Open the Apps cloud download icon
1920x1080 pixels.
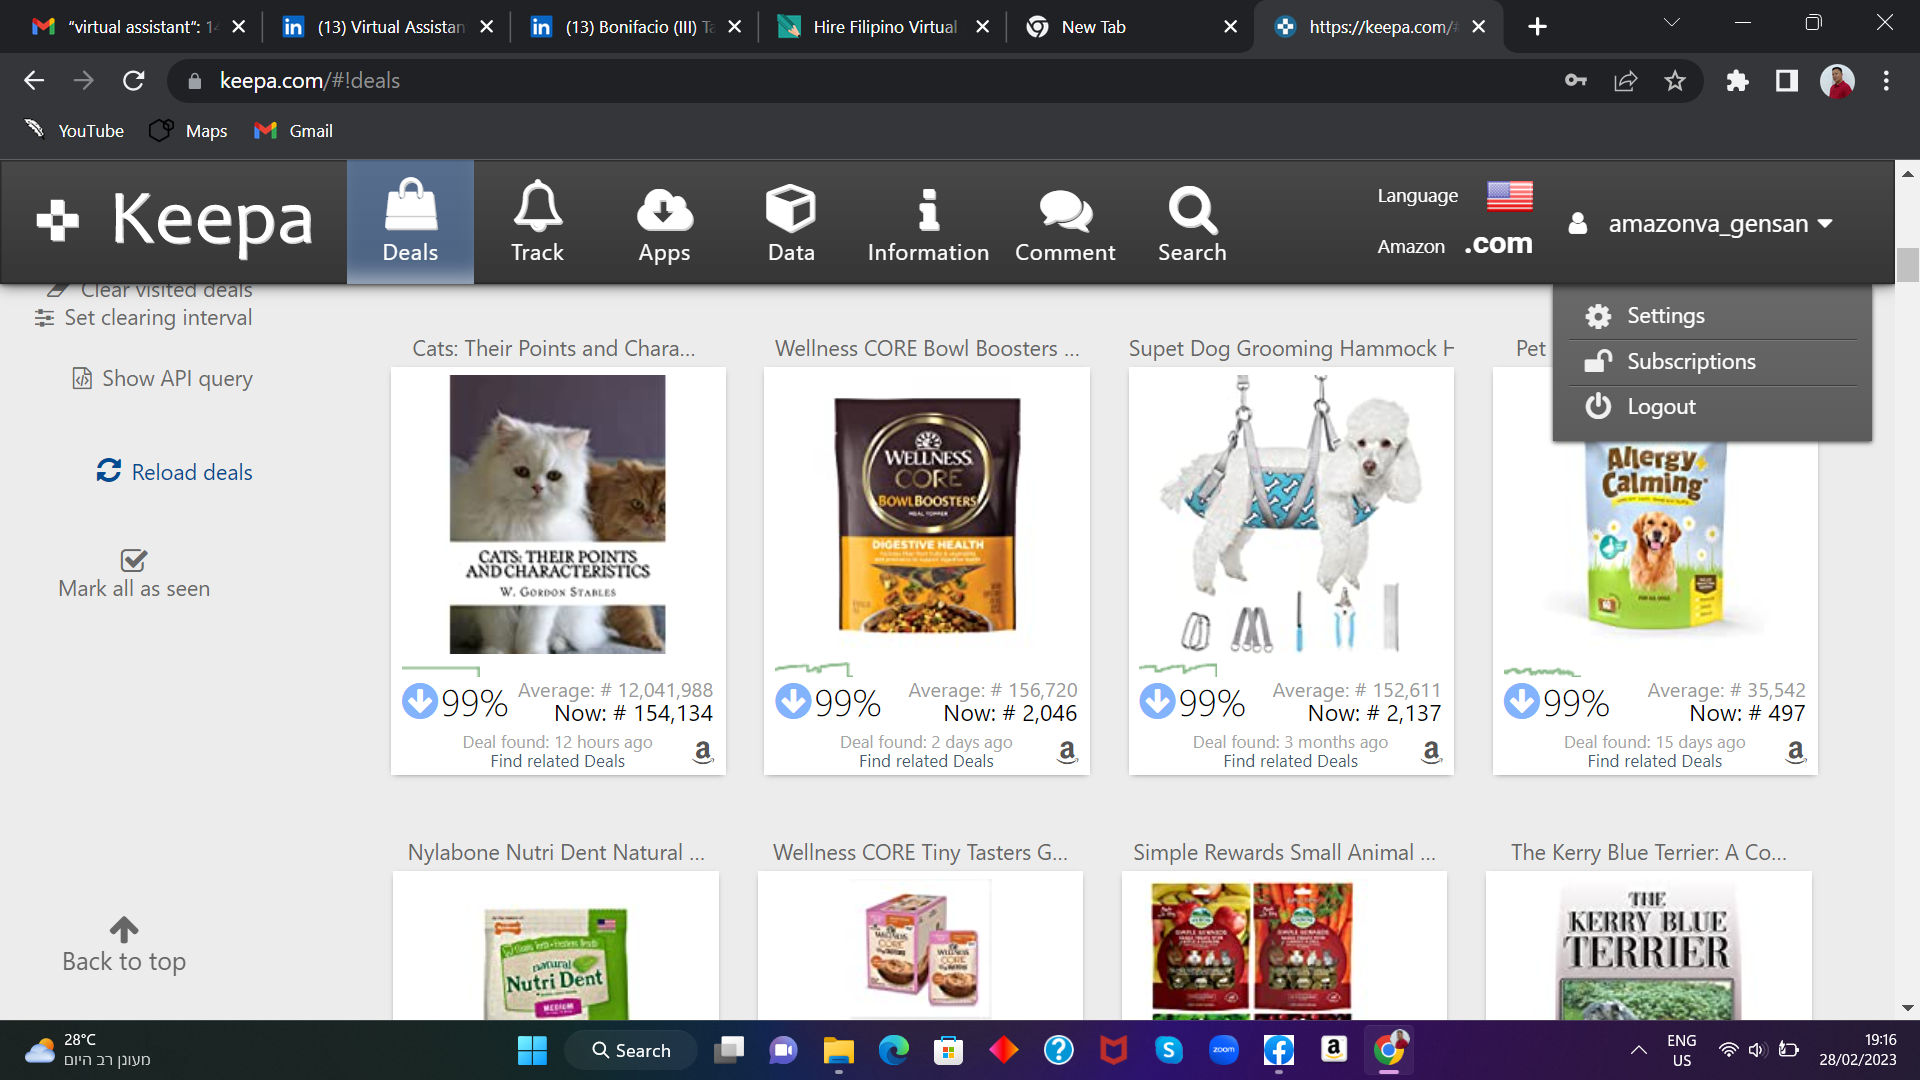(664, 209)
